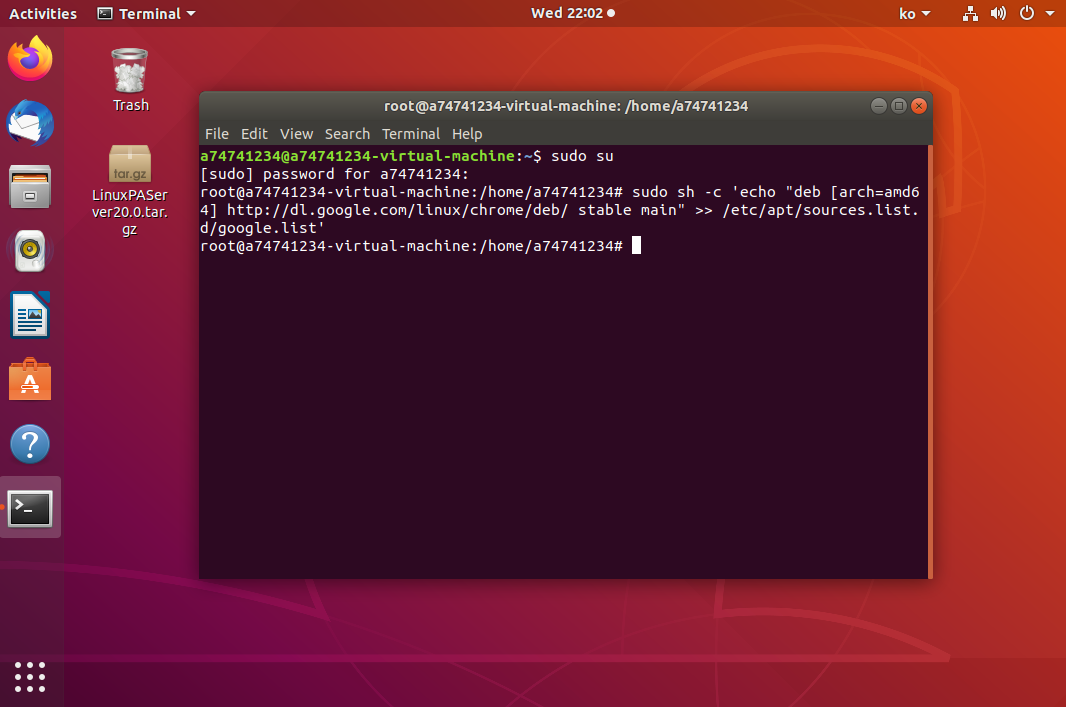Click the dl.google.com URL text
This screenshot has height=707, width=1066.
pyautogui.click(x=397, y=210)
